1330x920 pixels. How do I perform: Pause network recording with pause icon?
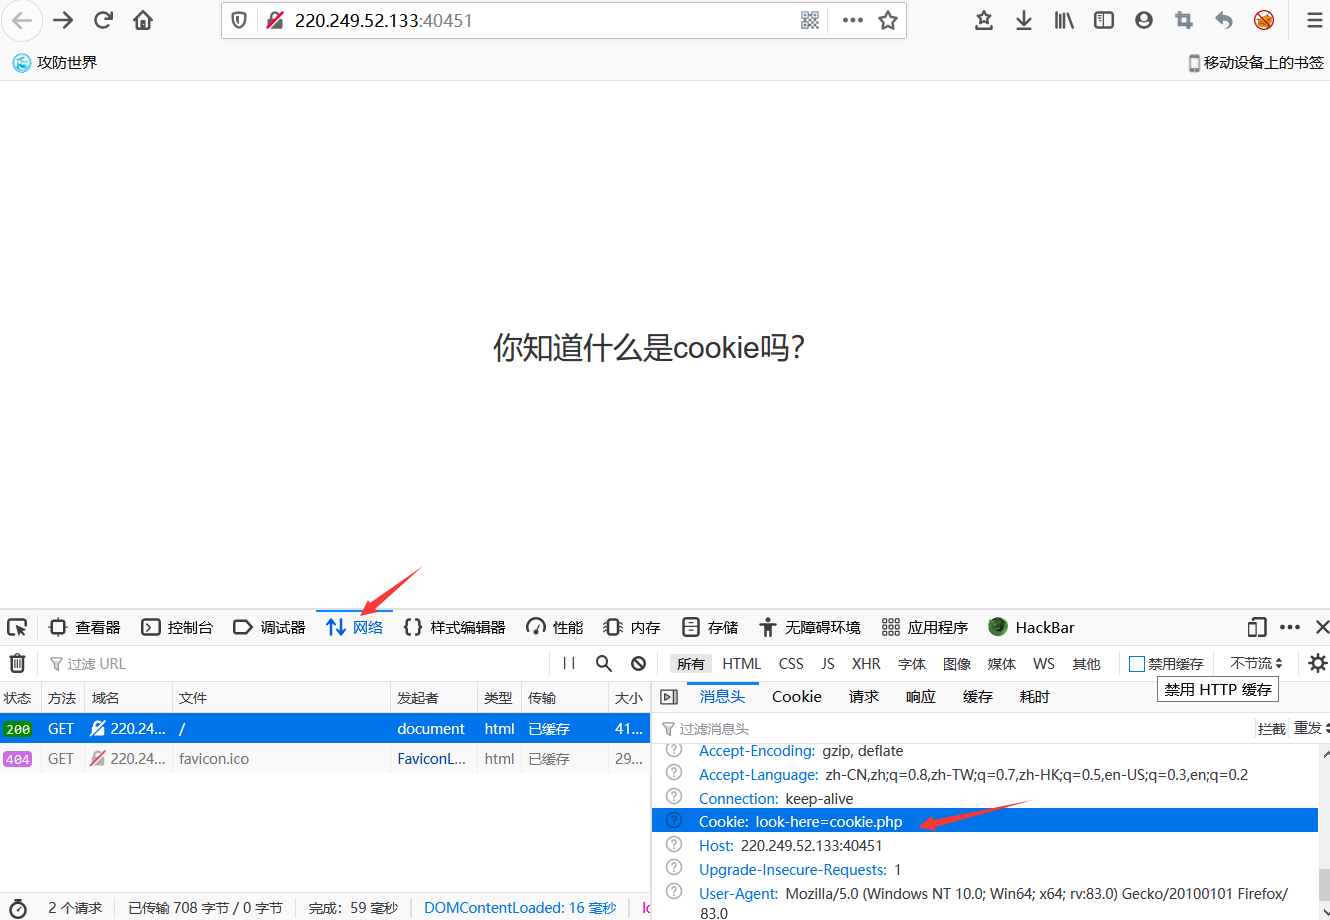pos(569,663)
